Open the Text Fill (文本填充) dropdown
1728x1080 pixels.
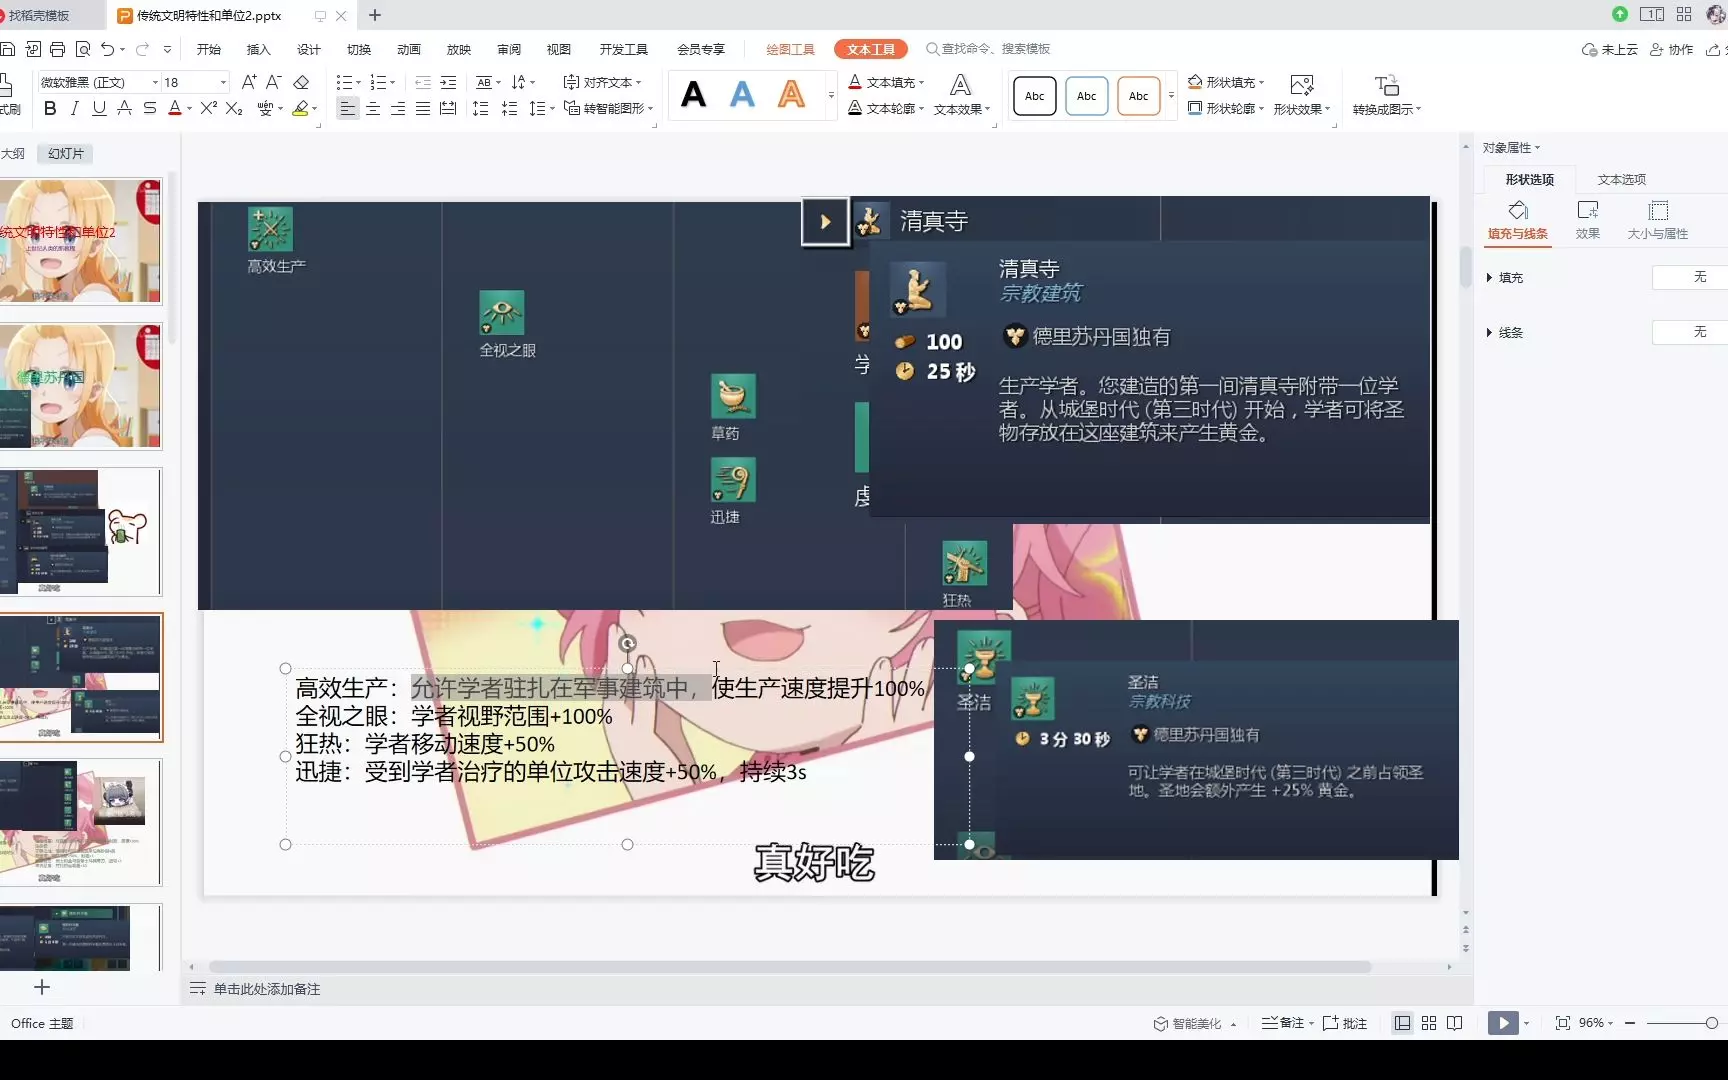point(886,82)
